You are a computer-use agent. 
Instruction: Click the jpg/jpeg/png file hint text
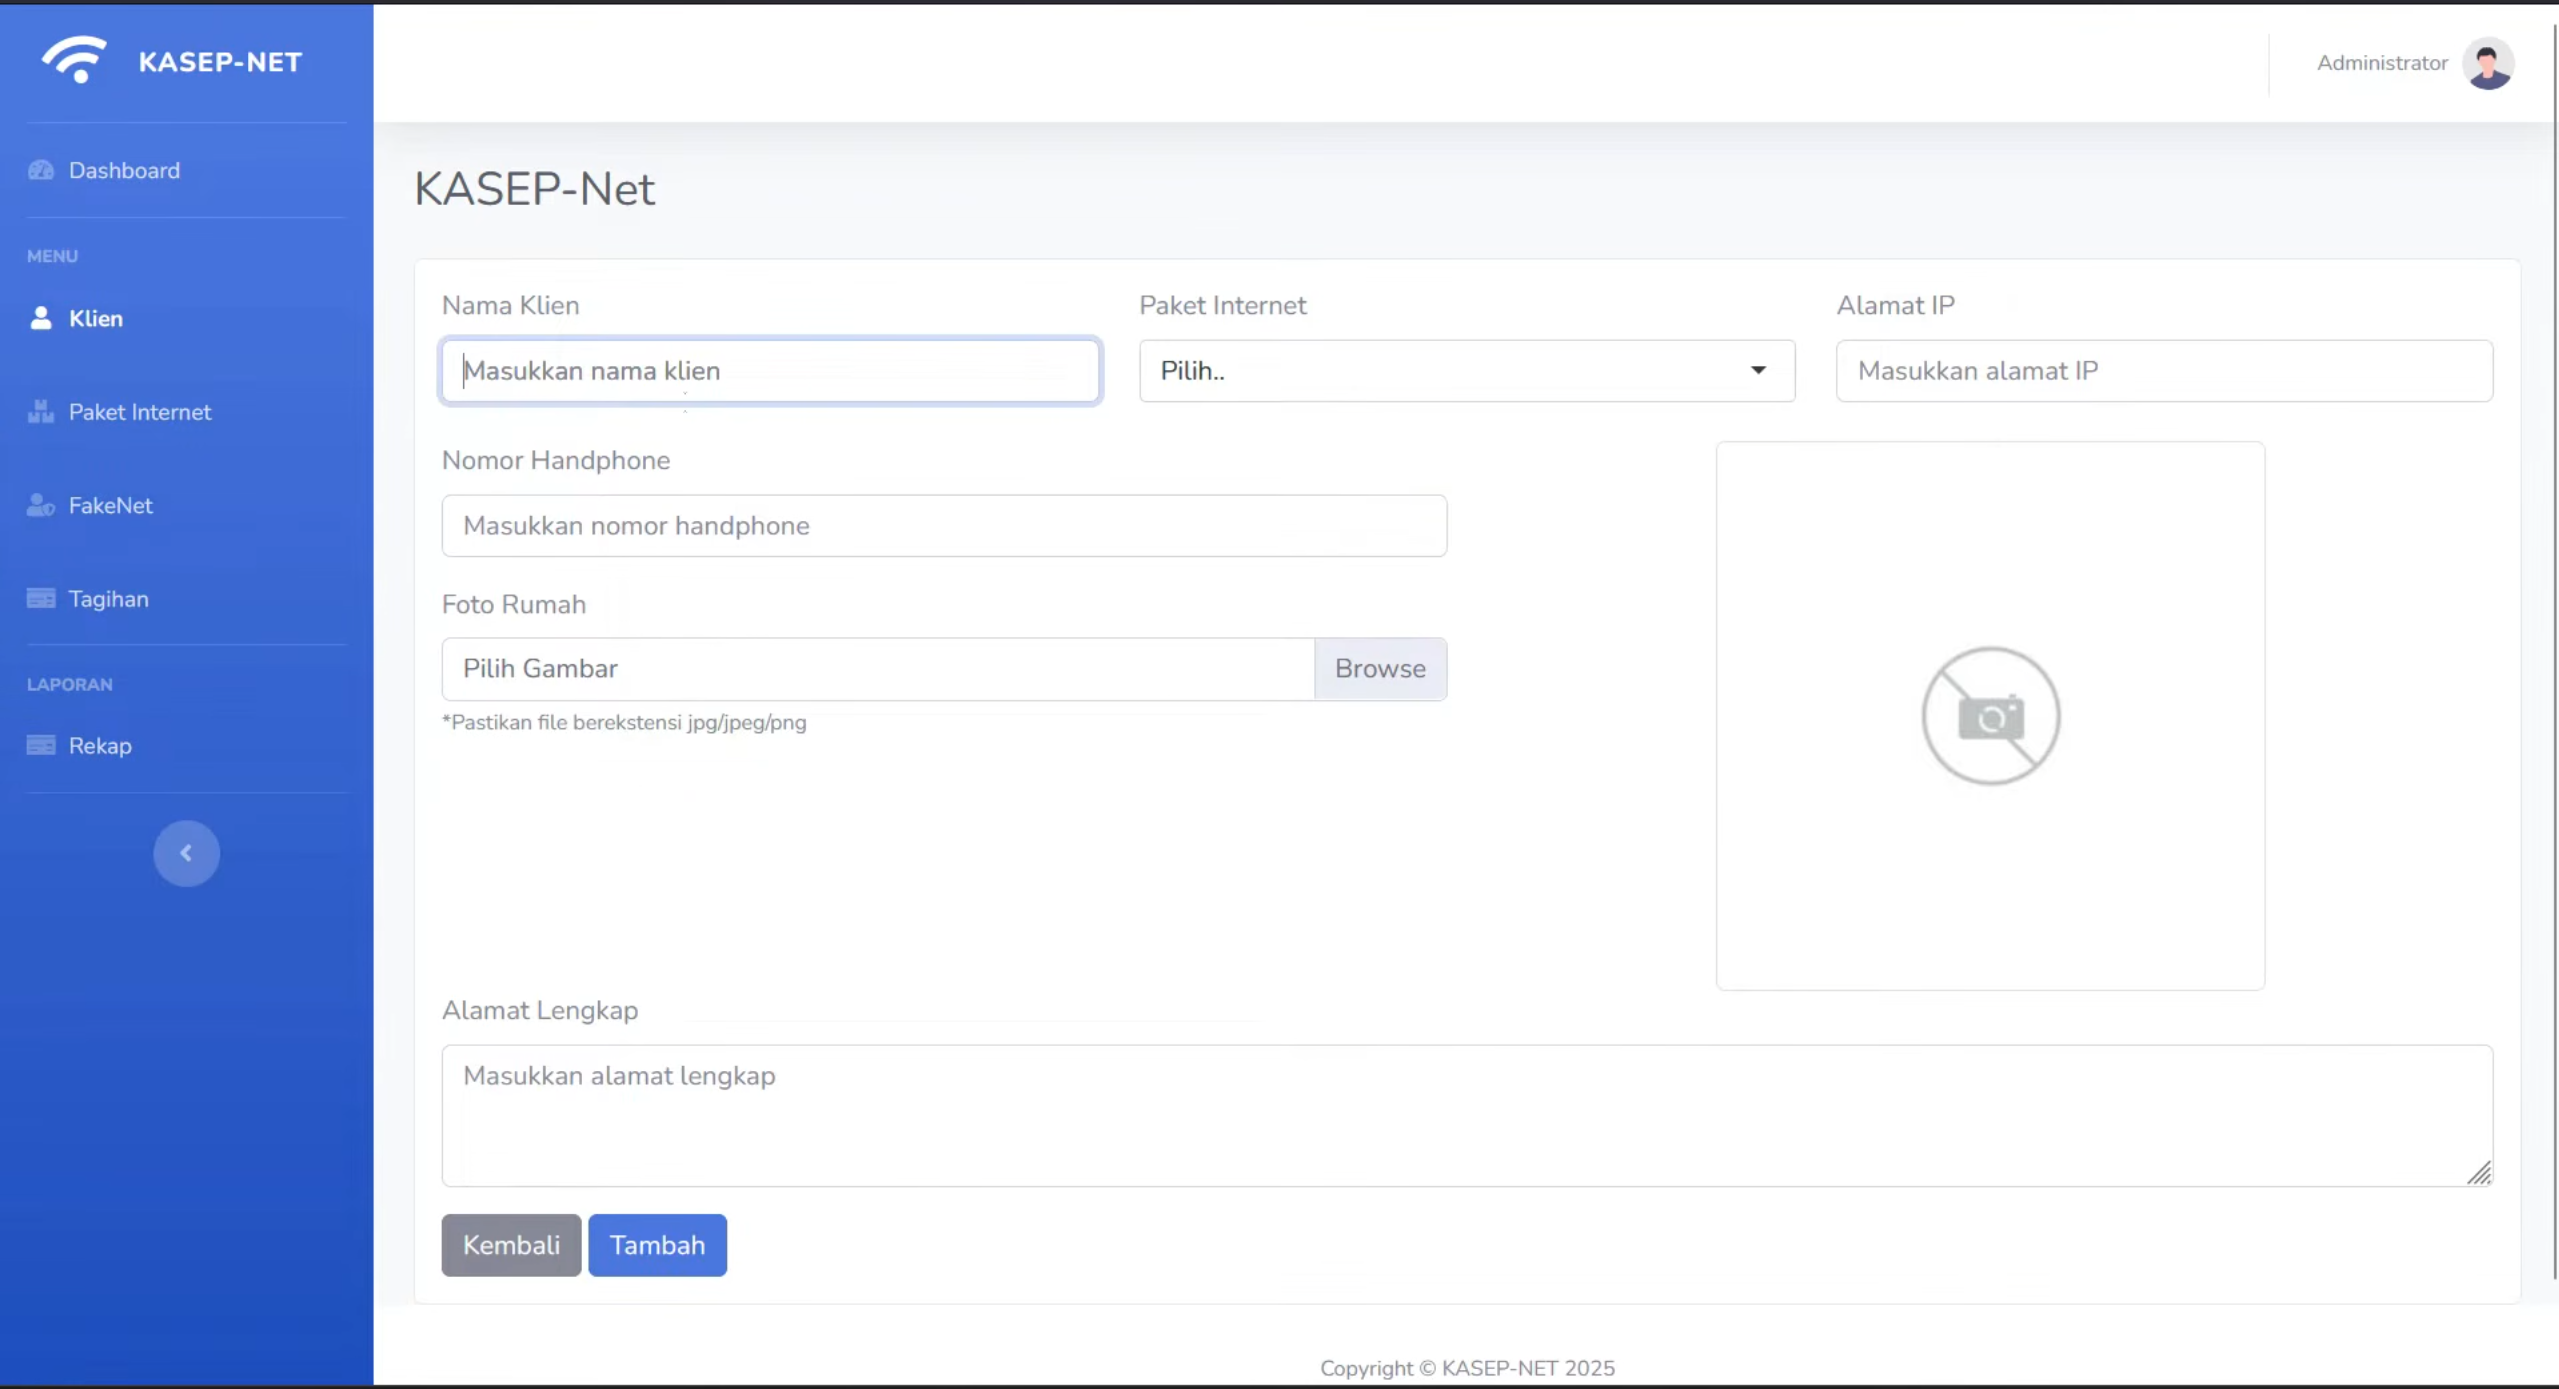pos(624,722)
